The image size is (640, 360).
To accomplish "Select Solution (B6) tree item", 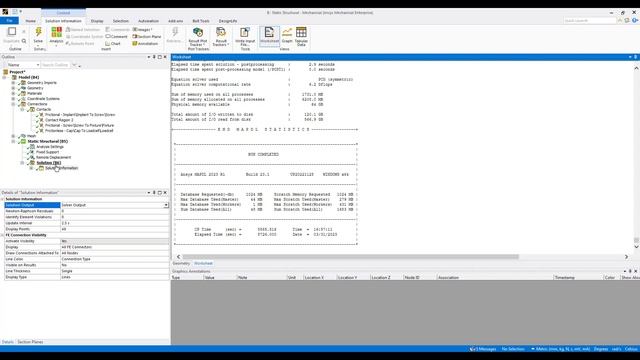I will pos(49,162).
